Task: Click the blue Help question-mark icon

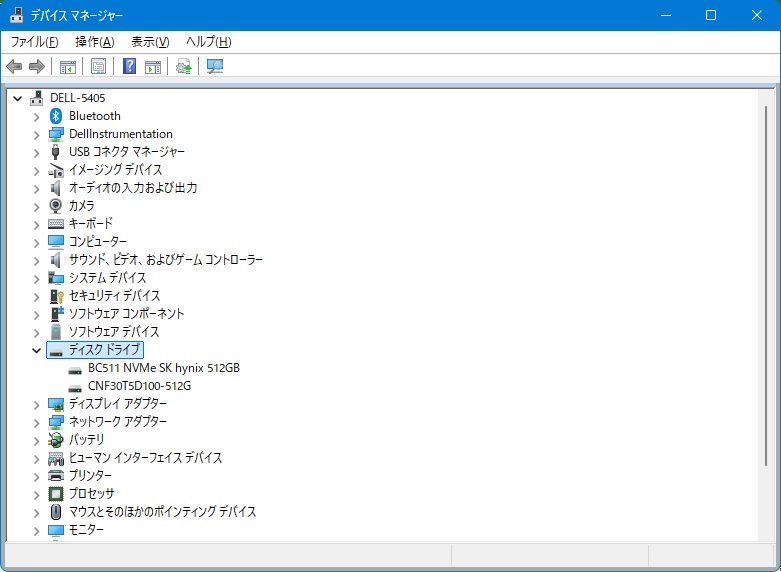Action: (x=130, y=66)
